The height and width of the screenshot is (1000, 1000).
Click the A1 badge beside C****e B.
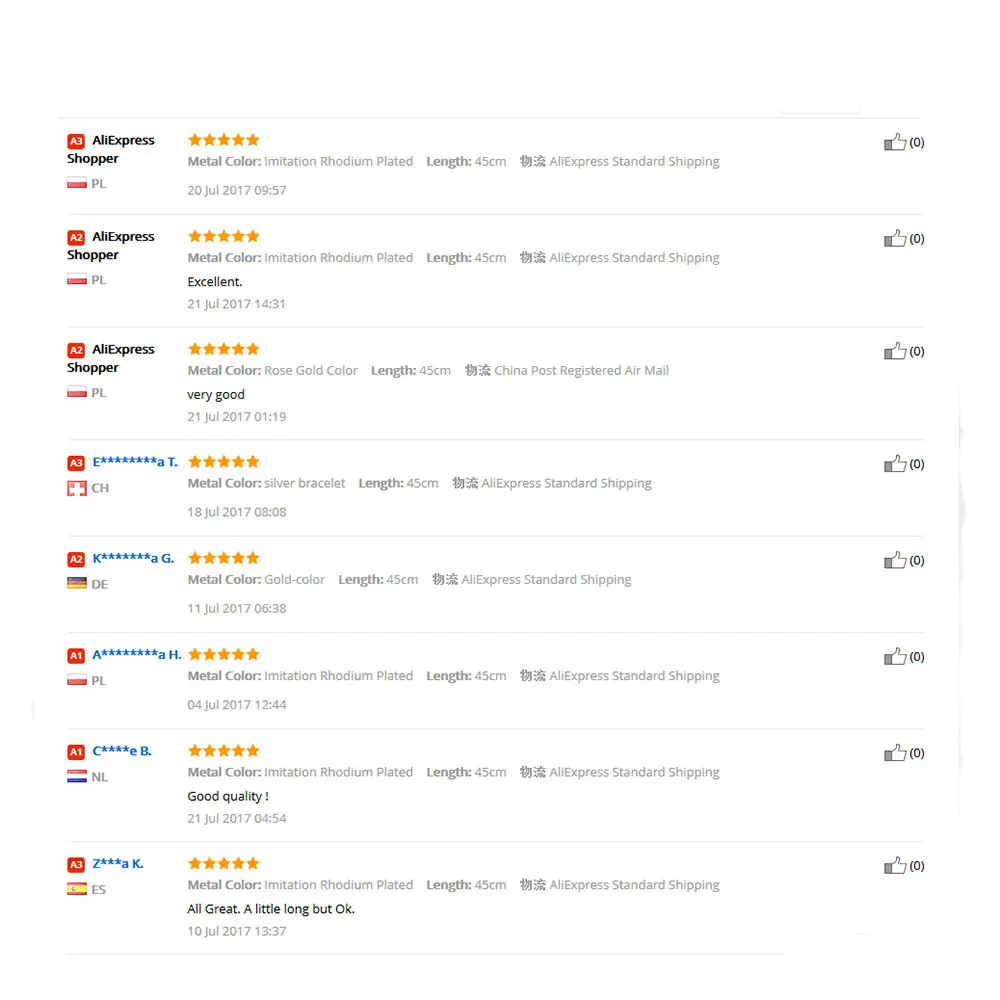click(x=76, y=752)
